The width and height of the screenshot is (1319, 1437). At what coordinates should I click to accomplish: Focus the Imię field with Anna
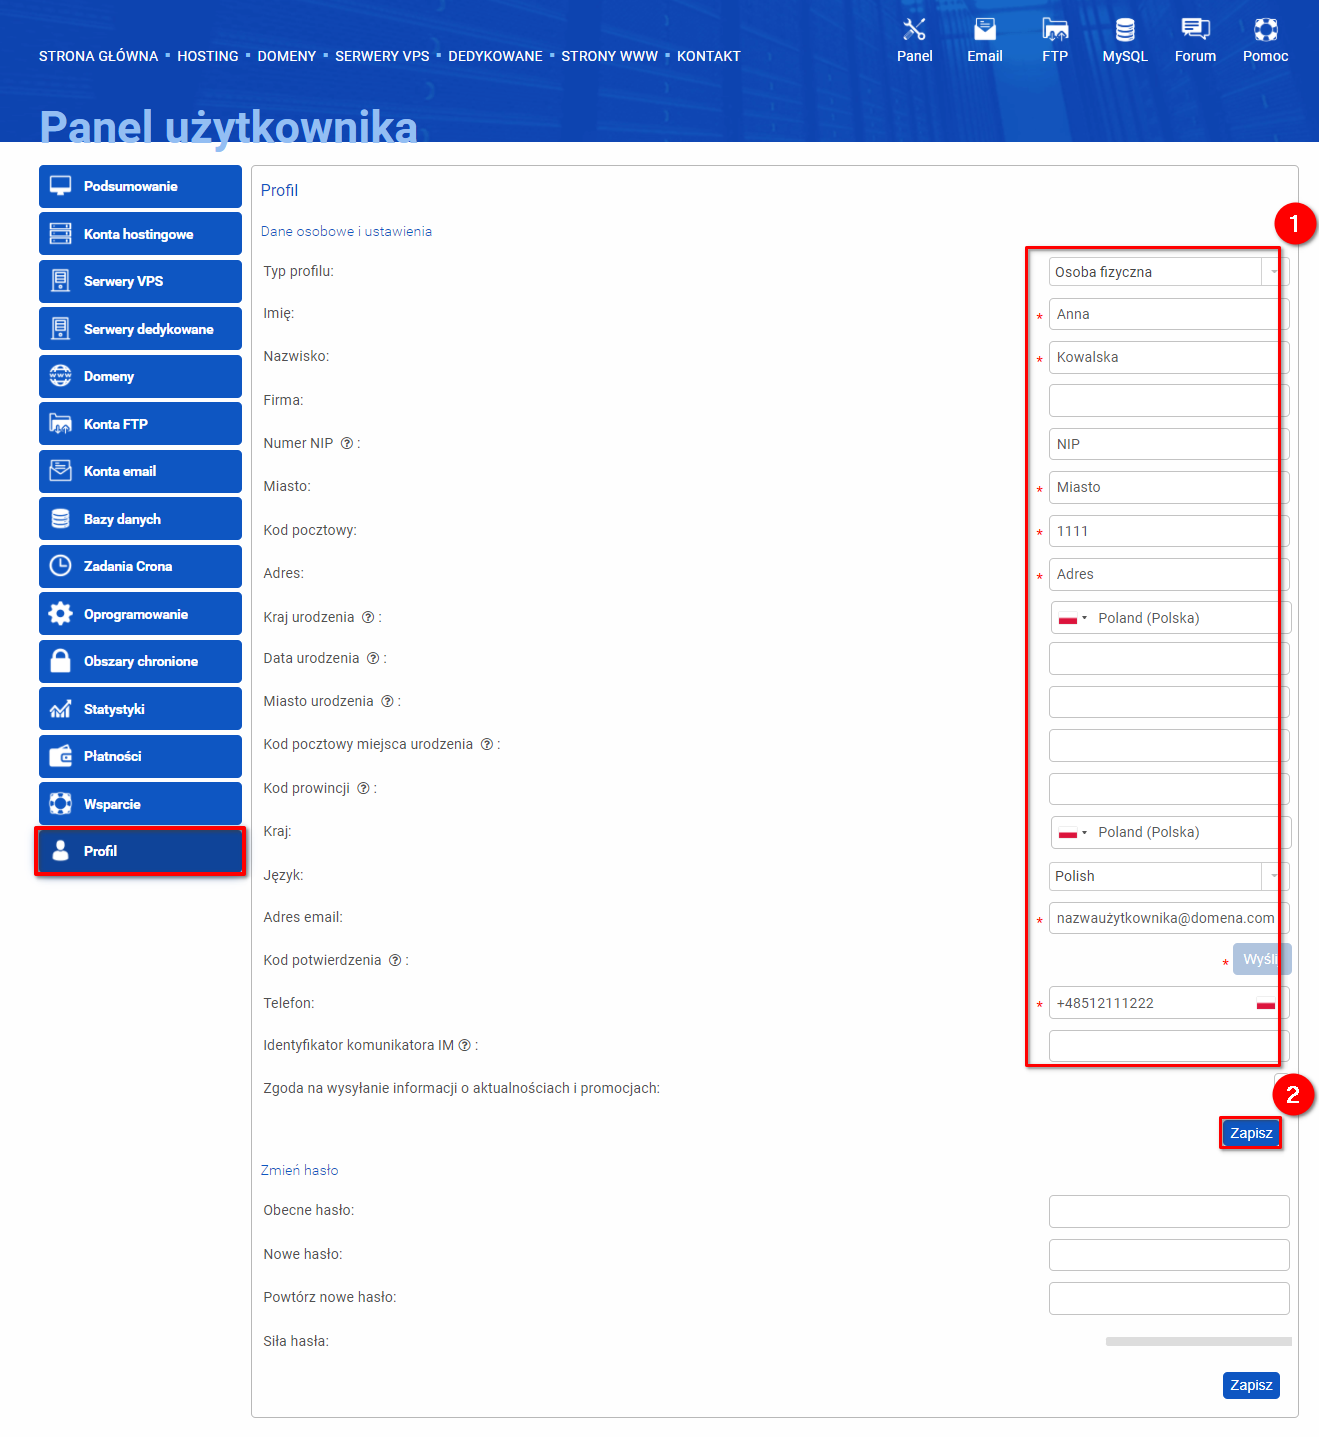coord(1169,314)
